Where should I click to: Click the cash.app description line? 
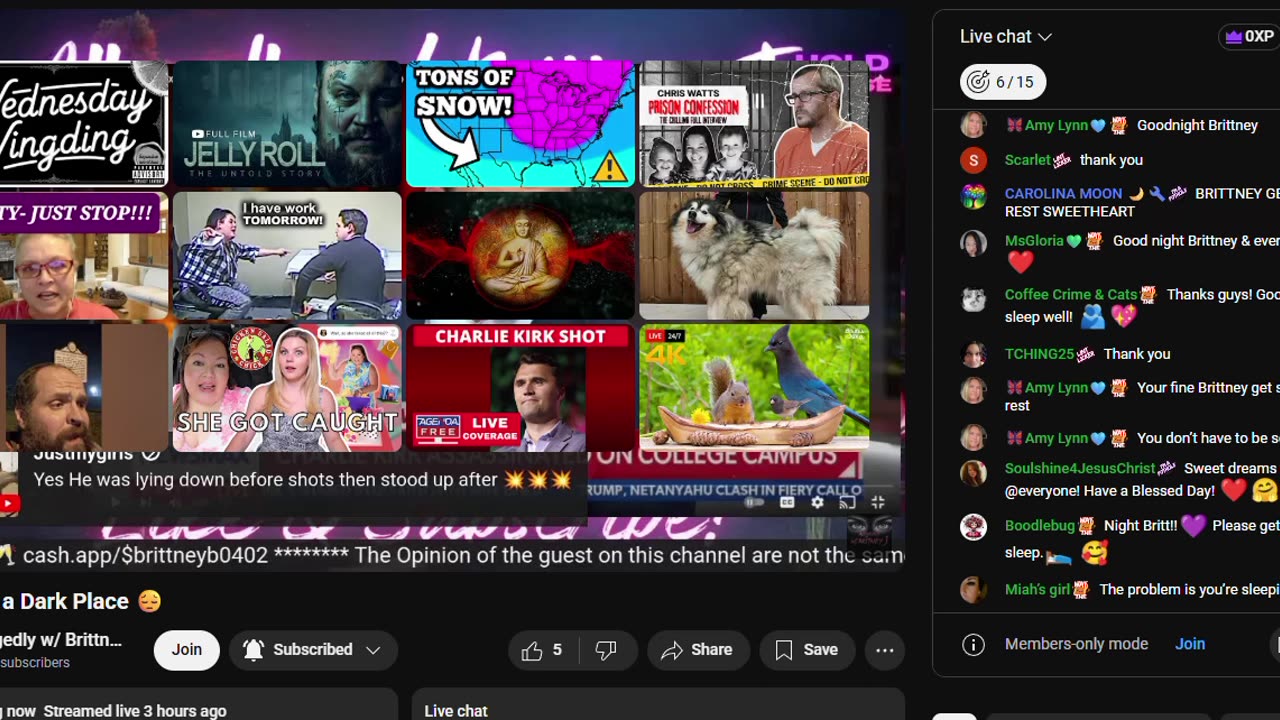click(453, 556)
